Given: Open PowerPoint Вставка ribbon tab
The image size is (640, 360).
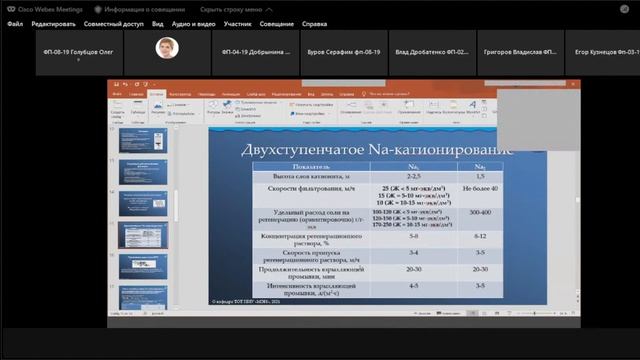Looking at the screenshot, I should (x=156, y=94).
